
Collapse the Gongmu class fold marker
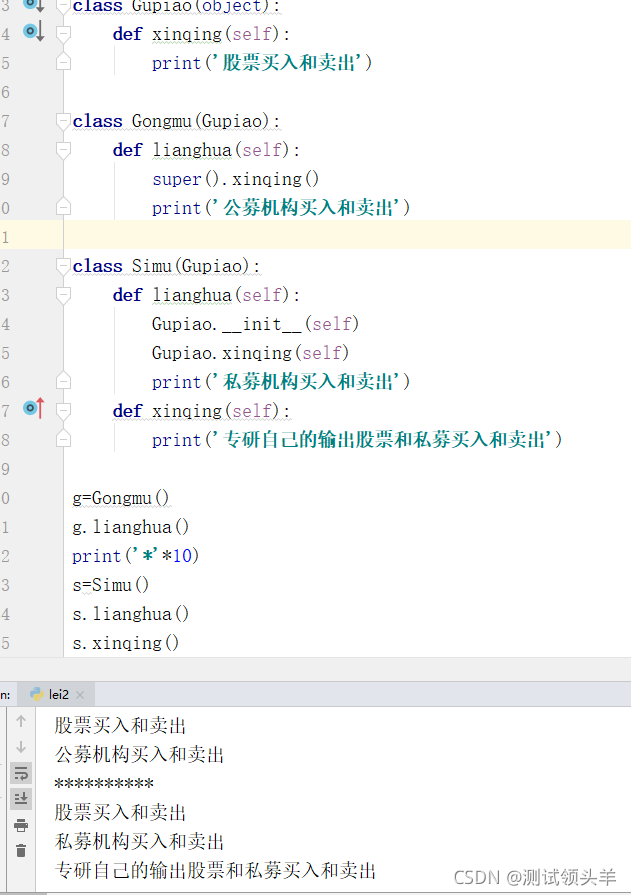[x=64, y=121]
